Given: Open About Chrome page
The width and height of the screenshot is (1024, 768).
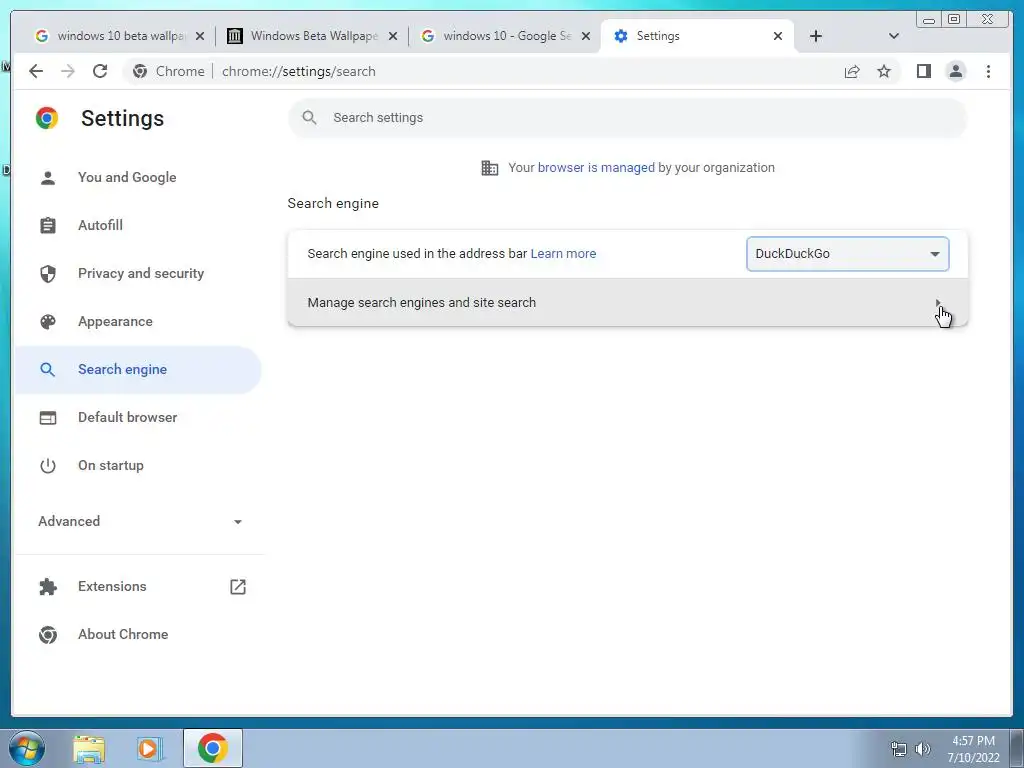Looking at the screenshot, I should [x=138, y=634].
